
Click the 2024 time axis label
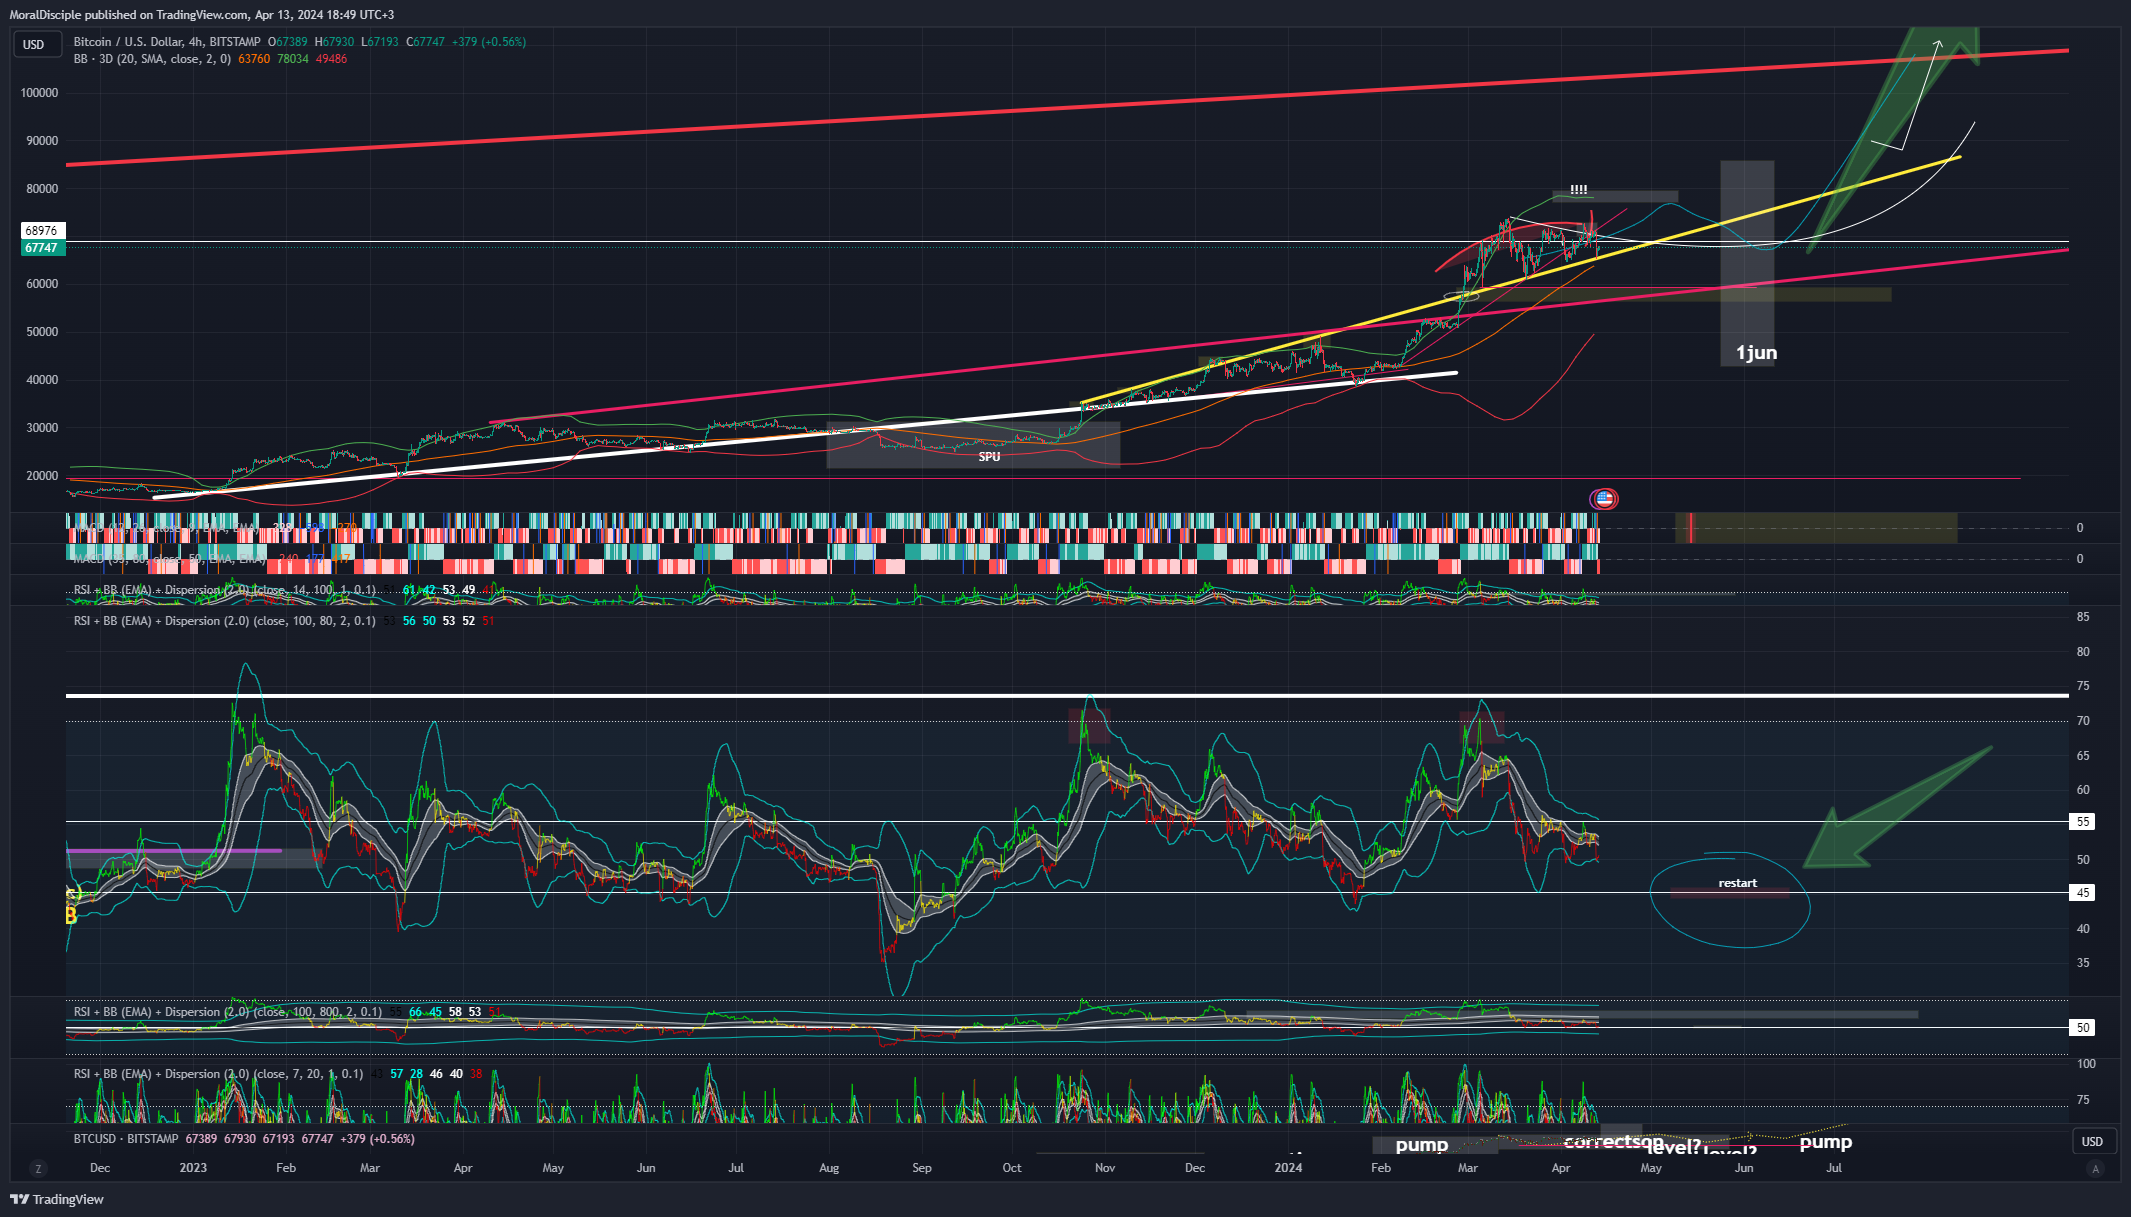1288,1168
